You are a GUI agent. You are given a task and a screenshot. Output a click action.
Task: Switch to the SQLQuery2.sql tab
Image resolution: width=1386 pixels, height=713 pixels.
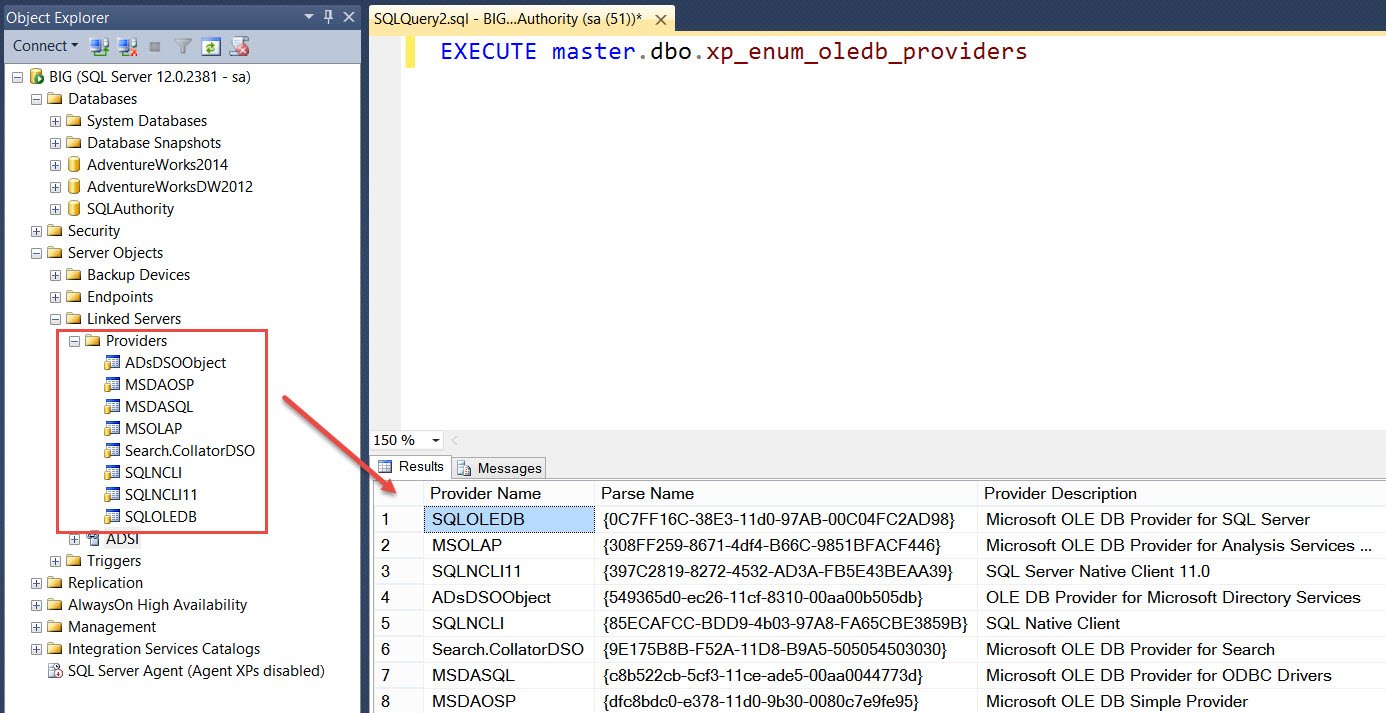(507, 19)
